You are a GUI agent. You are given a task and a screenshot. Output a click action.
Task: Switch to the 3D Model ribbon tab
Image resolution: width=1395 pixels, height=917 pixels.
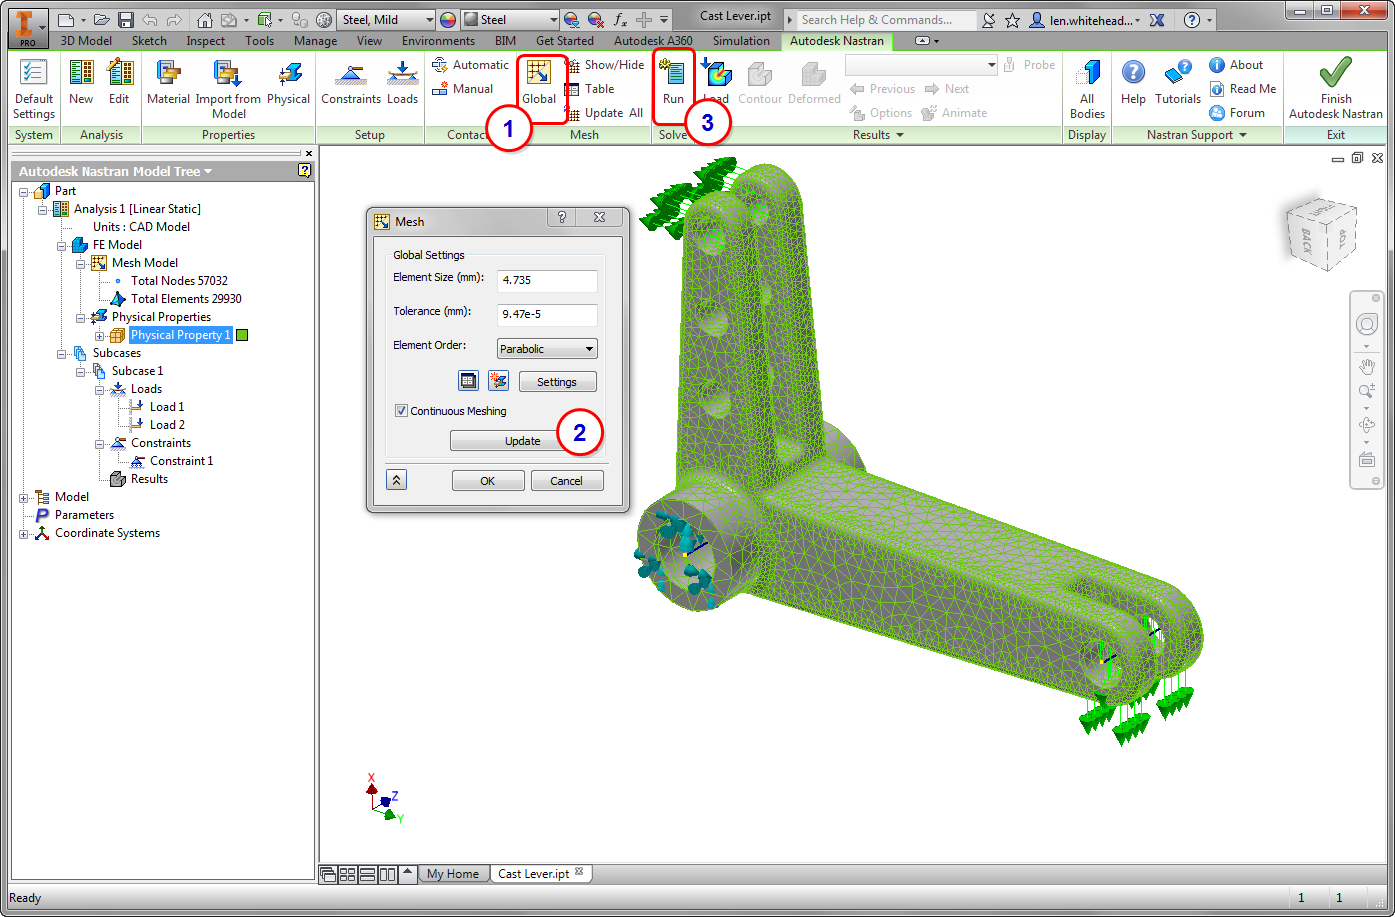(x=88, y=41)
